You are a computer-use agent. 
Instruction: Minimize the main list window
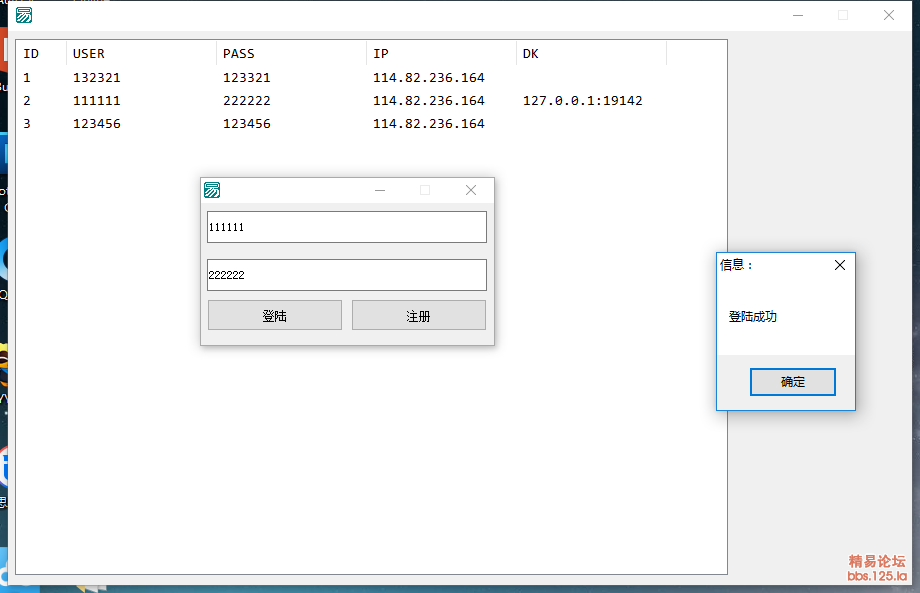pos(798,15)
